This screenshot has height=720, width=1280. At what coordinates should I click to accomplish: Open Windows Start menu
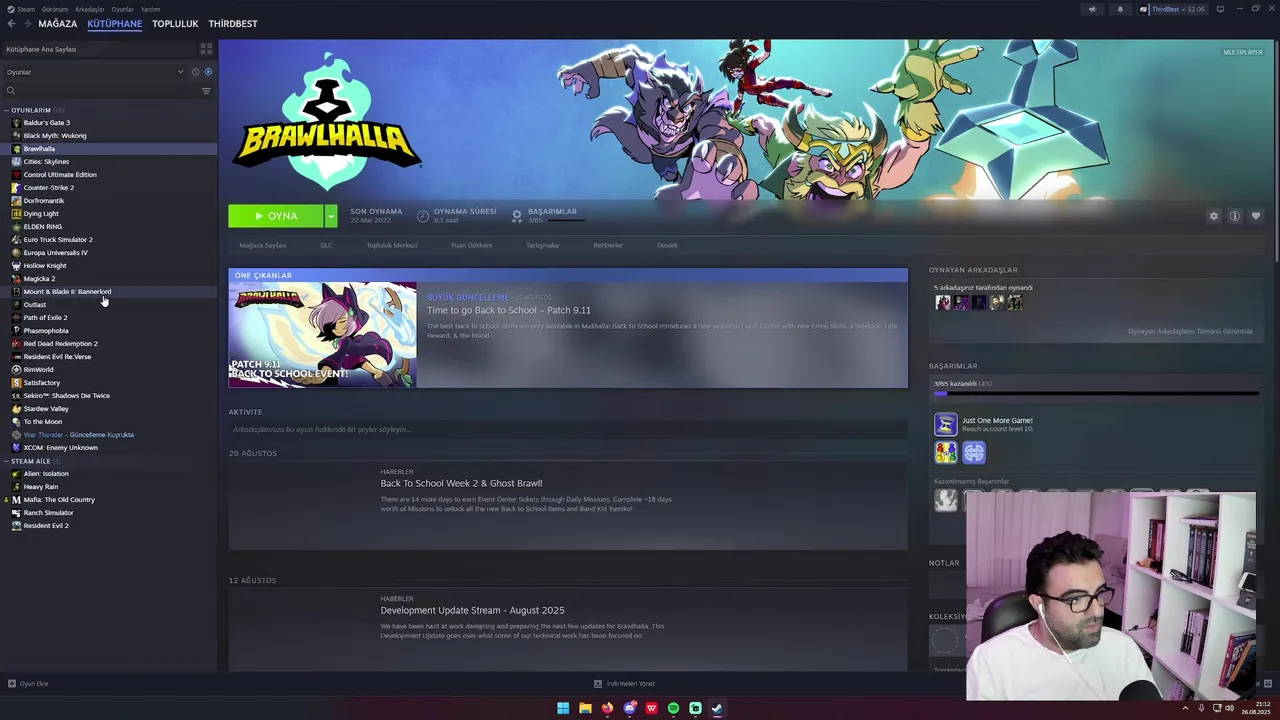563,708
